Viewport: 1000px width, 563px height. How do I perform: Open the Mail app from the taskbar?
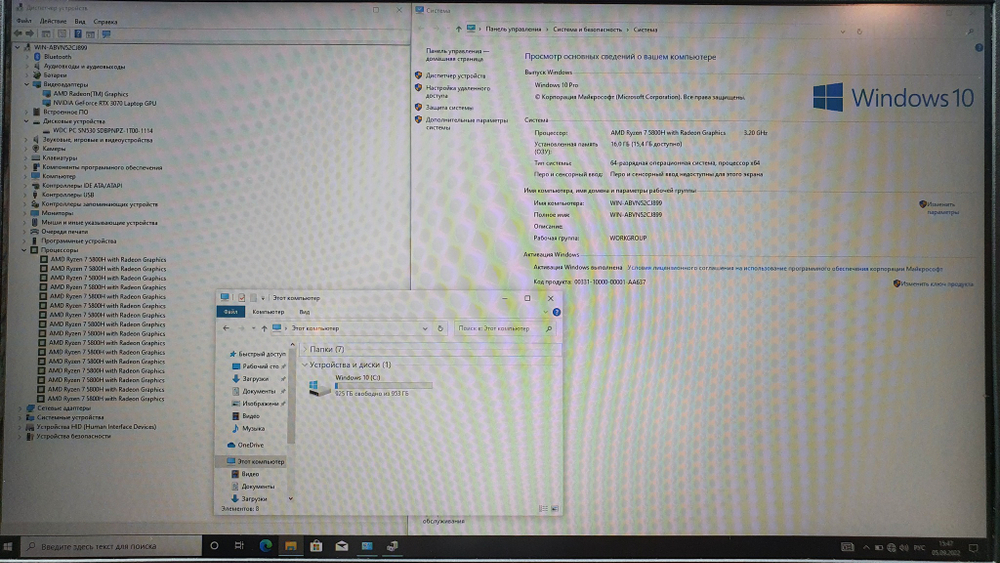(341, 546)
